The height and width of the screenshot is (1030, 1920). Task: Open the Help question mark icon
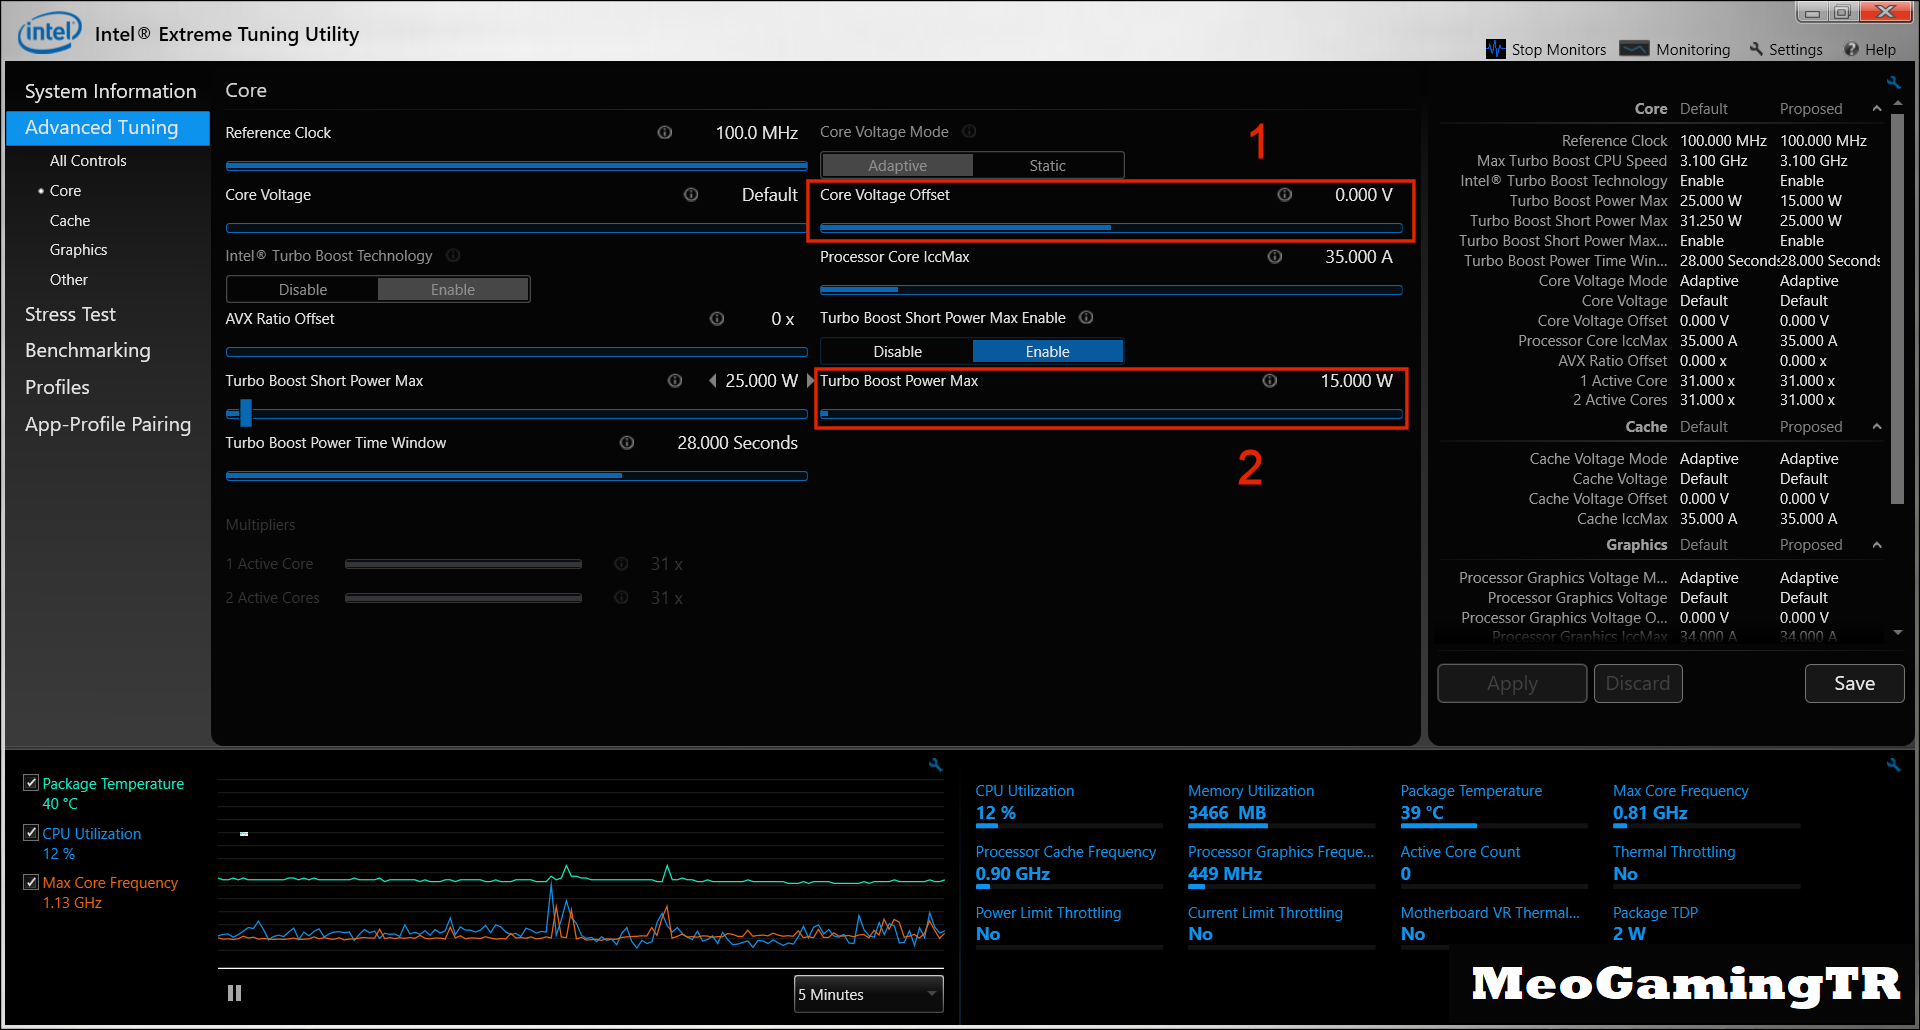click(x=1852, y=49)
